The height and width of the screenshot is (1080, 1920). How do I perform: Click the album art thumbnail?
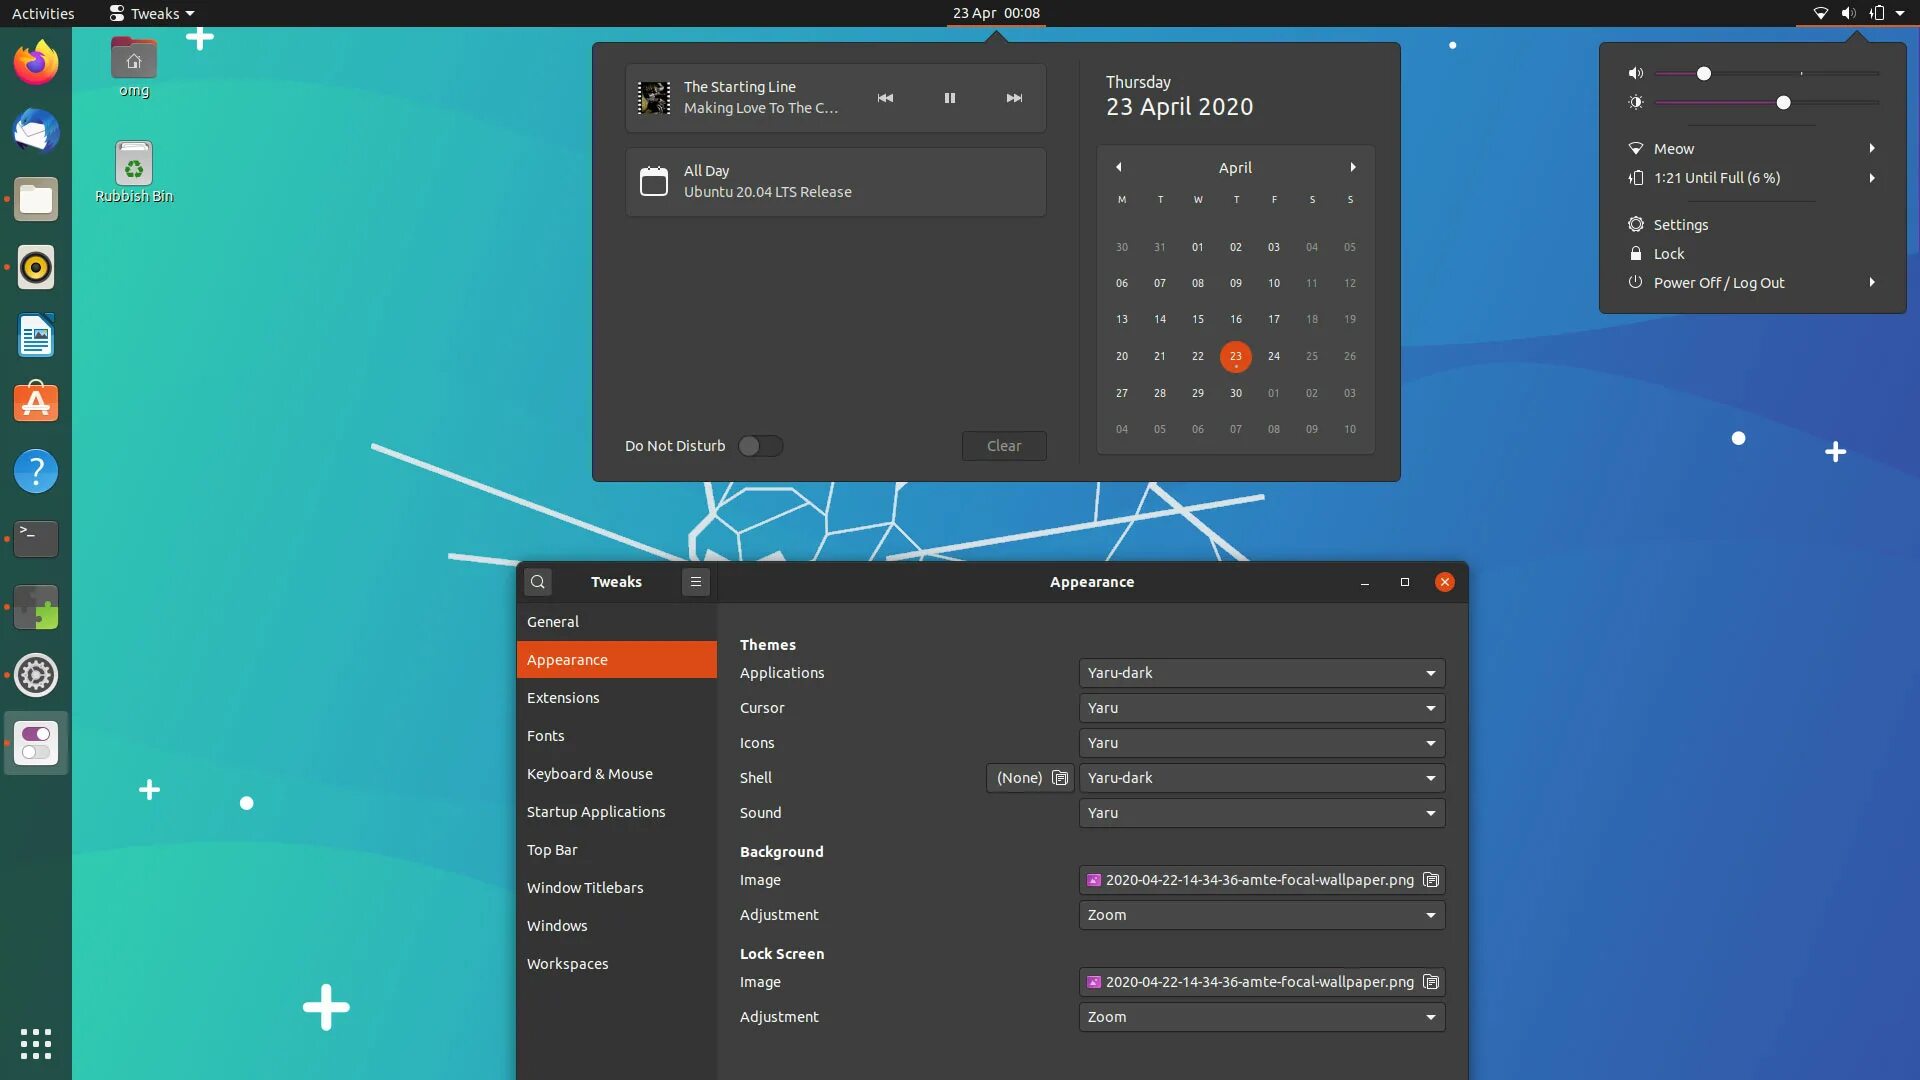pyautogui.click(x=654, y=98)
